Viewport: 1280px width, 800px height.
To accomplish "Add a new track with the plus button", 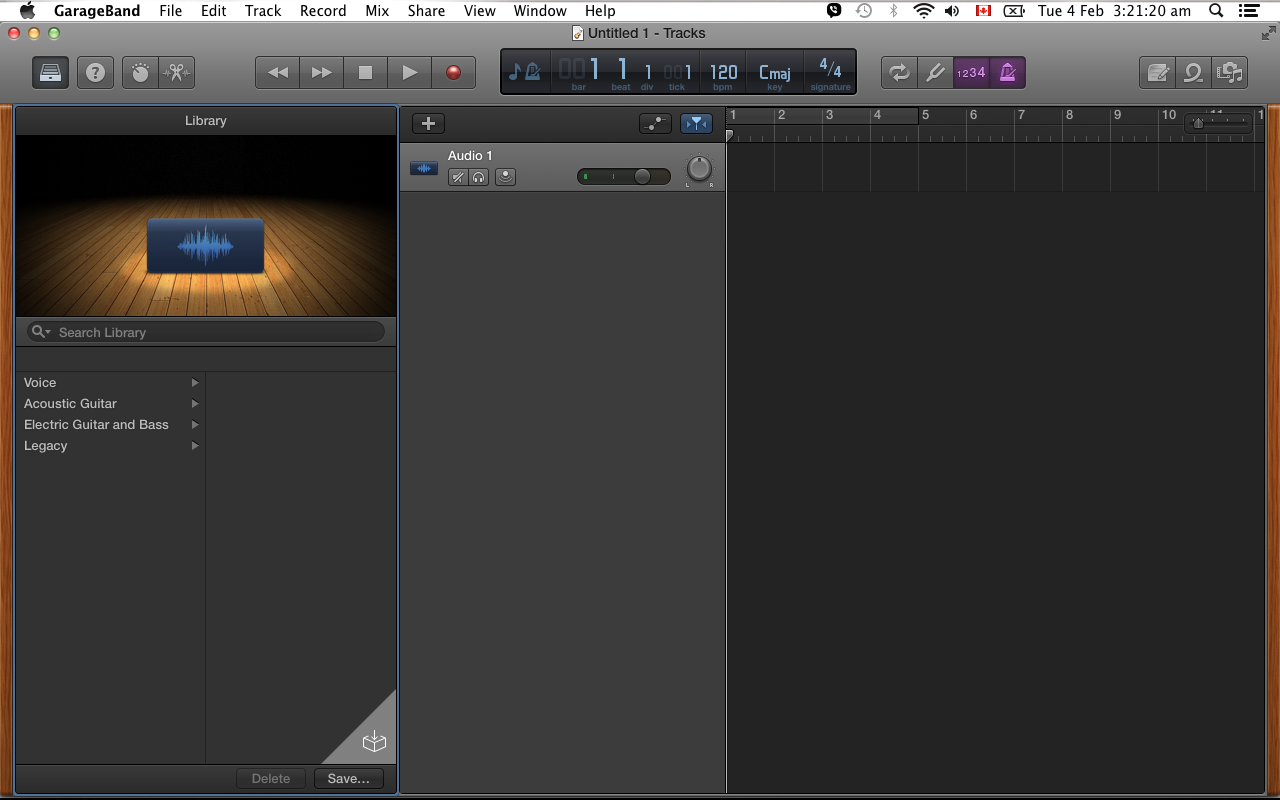I will tap(428, 123).
